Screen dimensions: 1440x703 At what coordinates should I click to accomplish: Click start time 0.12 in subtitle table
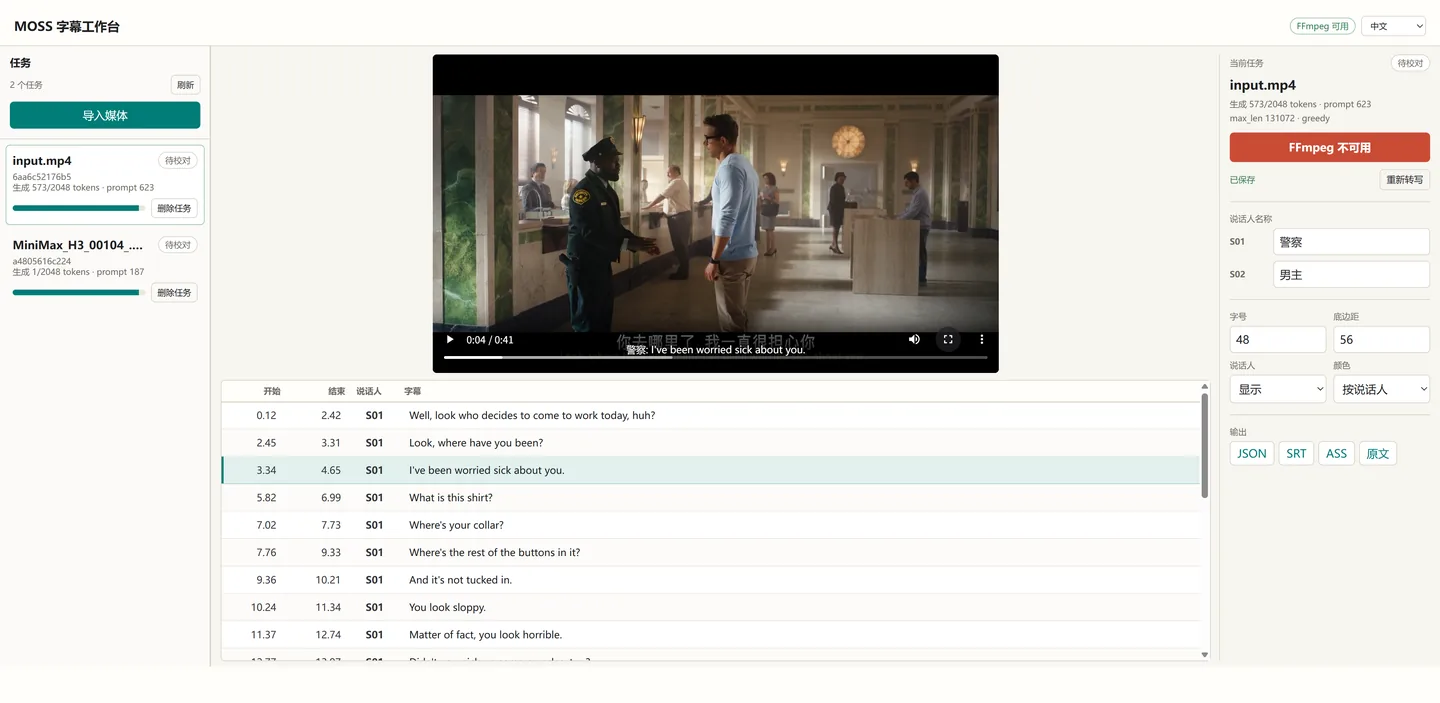pyautogui.click(x=266, y=415)
